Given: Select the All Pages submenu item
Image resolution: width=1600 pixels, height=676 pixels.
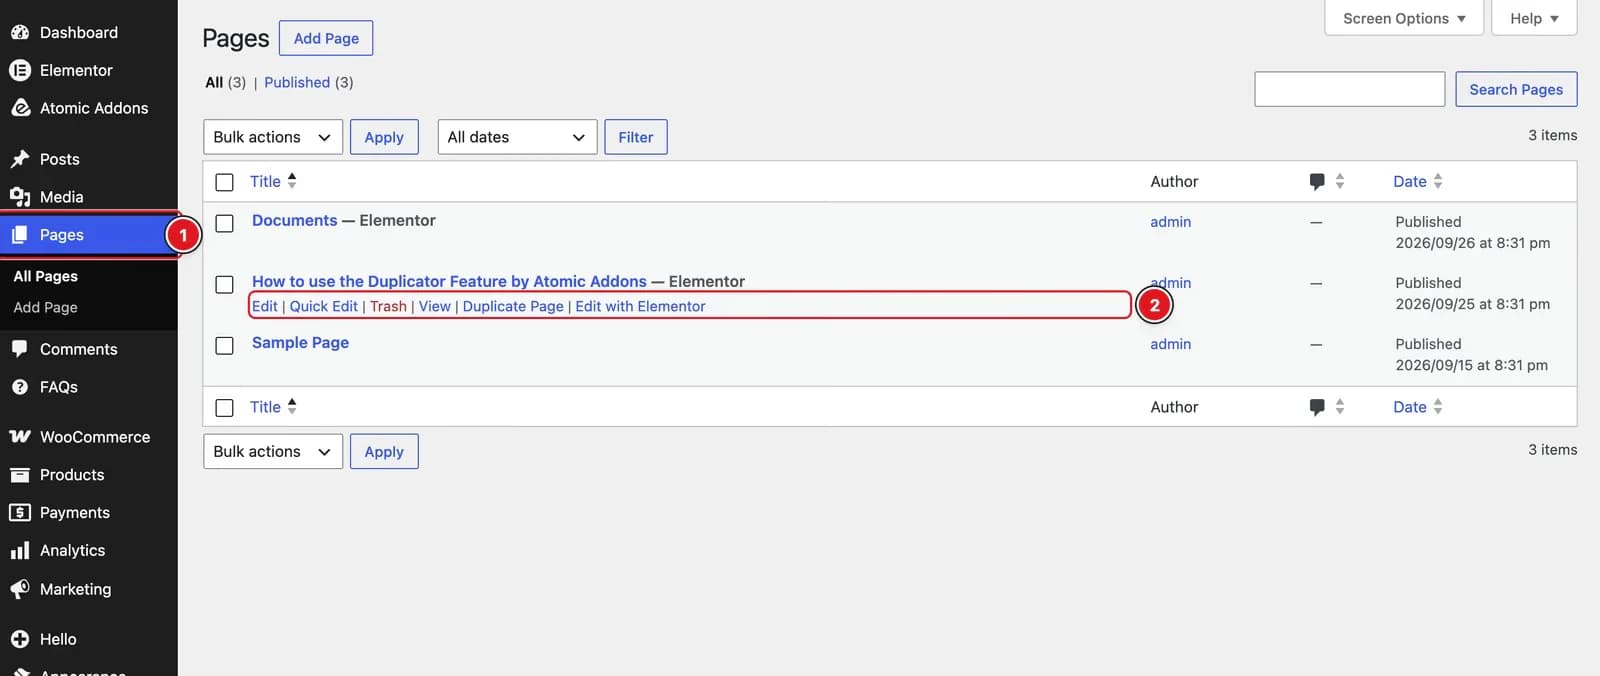Looking at the screenshot, I should [45, 276].
